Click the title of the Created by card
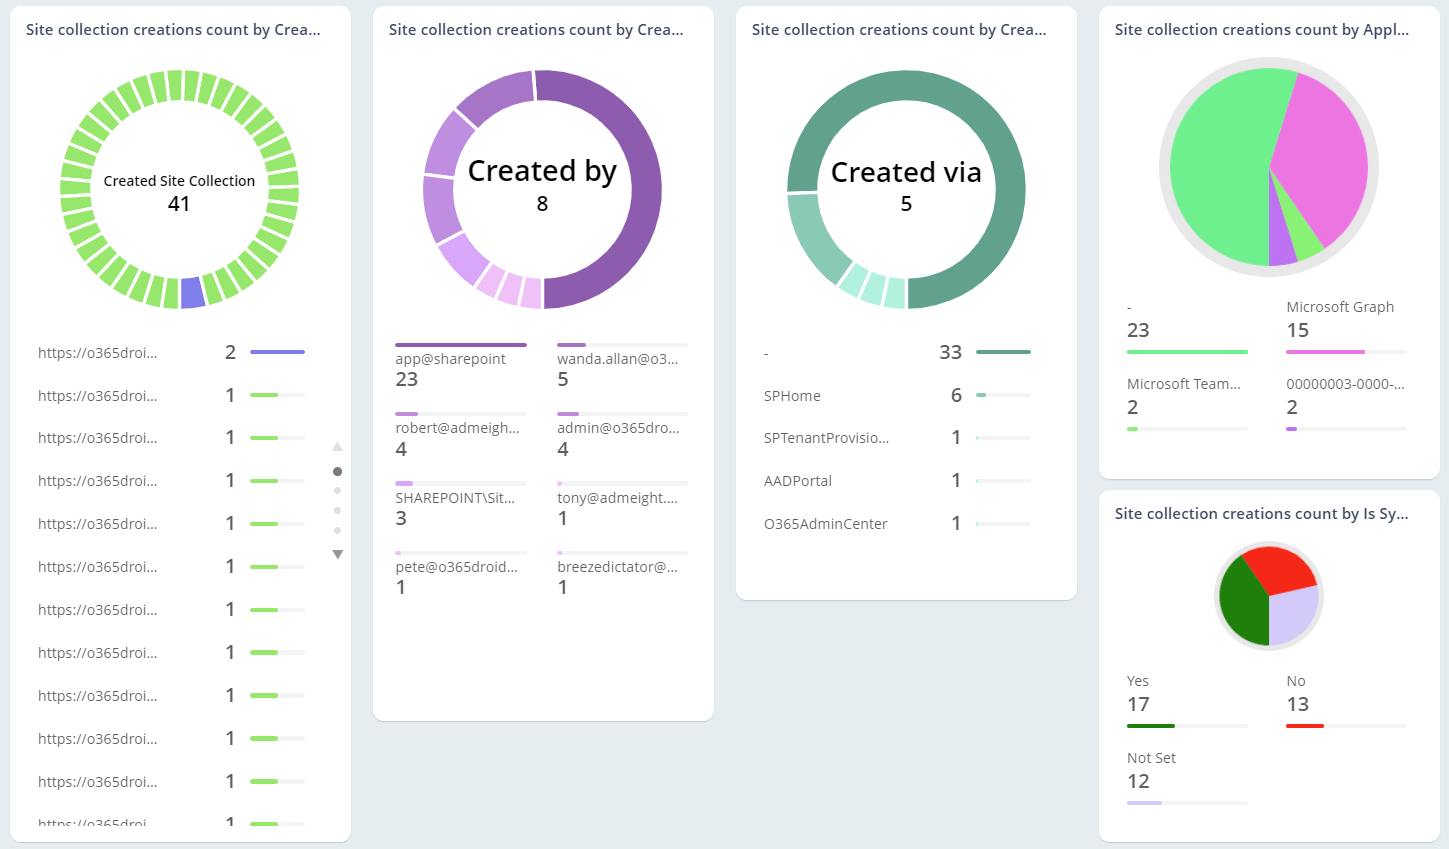Screen dimensions: 1449x849 click(x=535, y=29)
